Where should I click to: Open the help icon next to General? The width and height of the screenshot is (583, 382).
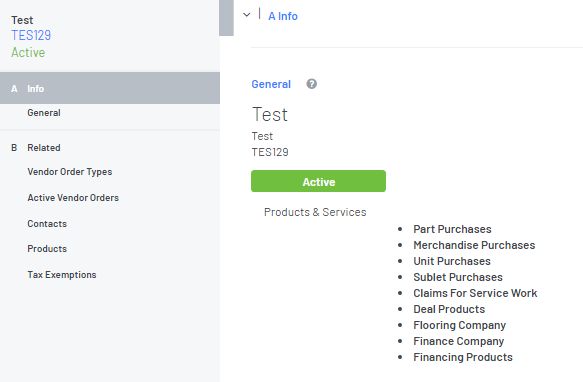(312, 84)
